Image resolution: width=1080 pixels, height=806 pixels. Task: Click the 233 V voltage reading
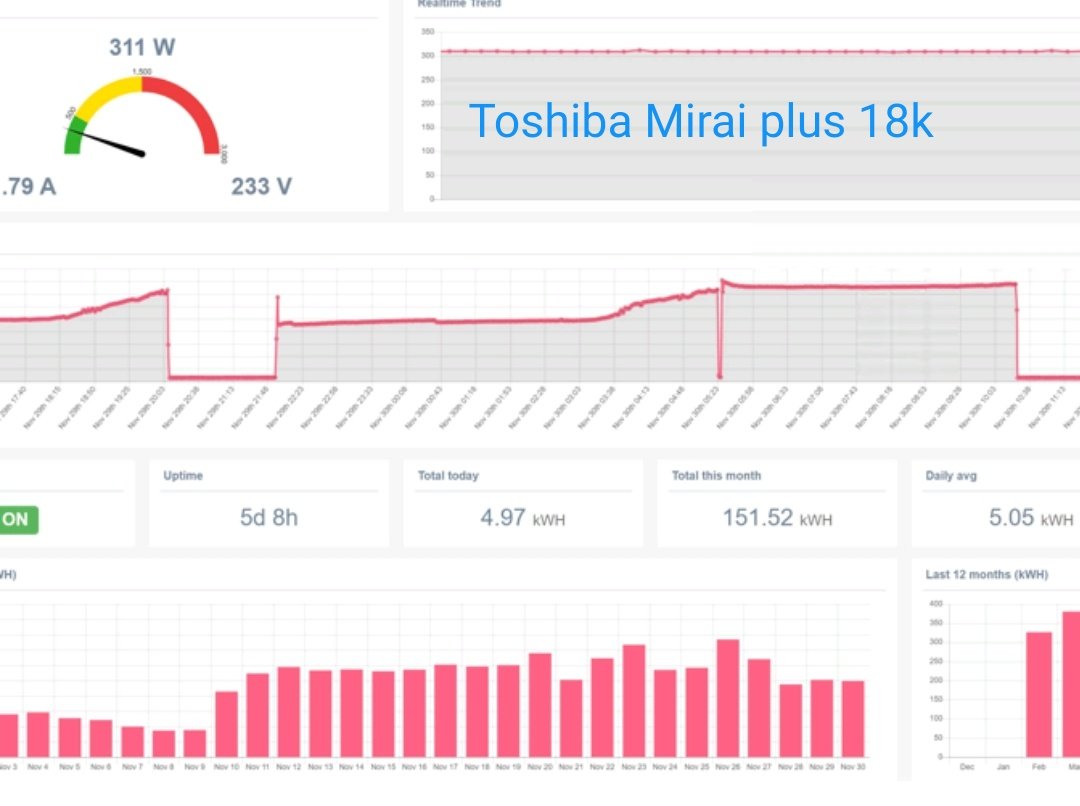pos(261,186)
